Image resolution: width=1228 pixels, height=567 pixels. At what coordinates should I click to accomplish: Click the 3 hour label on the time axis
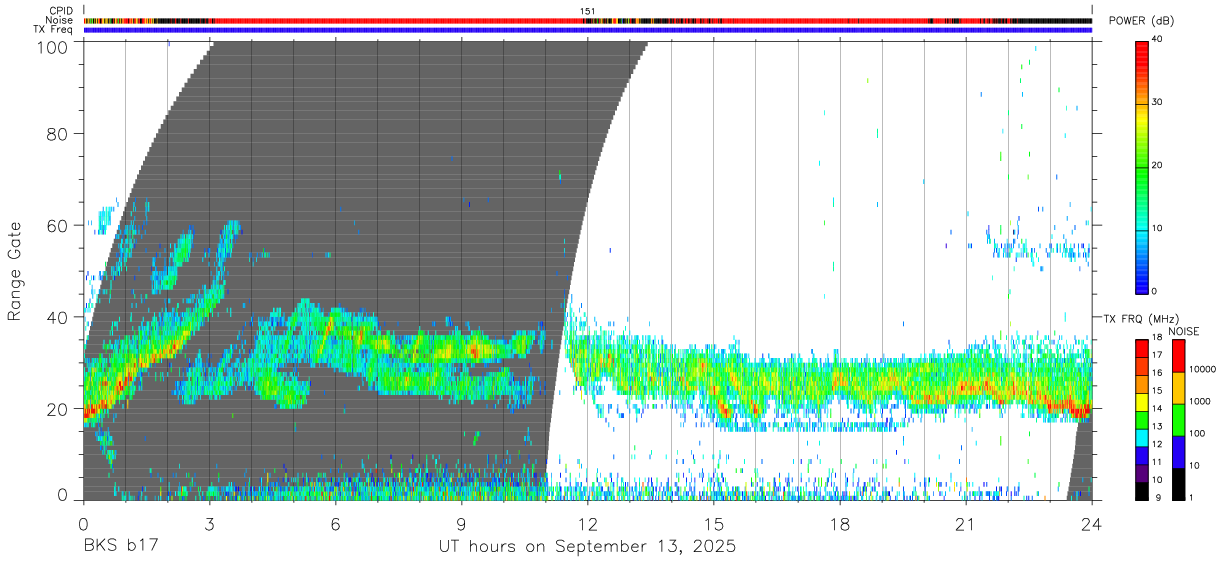[210, 524]
